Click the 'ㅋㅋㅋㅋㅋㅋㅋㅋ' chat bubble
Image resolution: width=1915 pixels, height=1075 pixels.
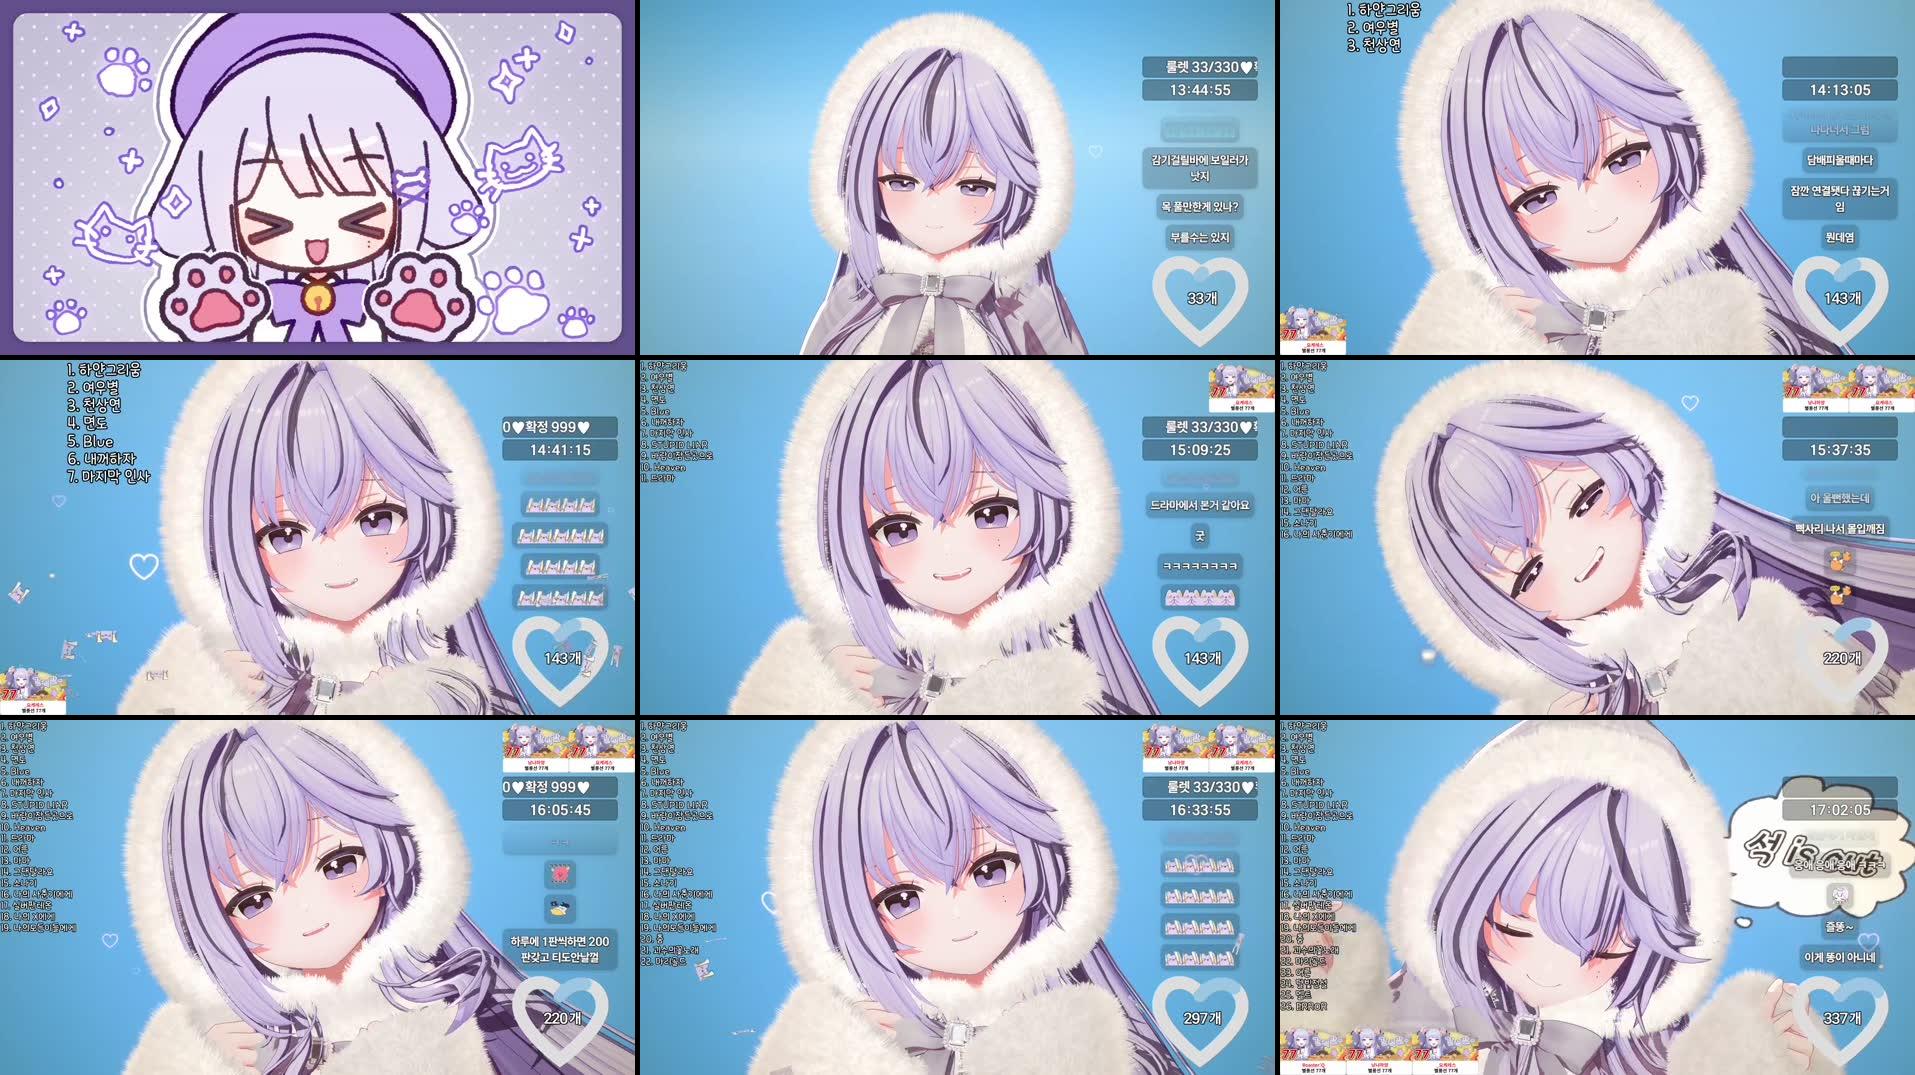coord(1200,566)
